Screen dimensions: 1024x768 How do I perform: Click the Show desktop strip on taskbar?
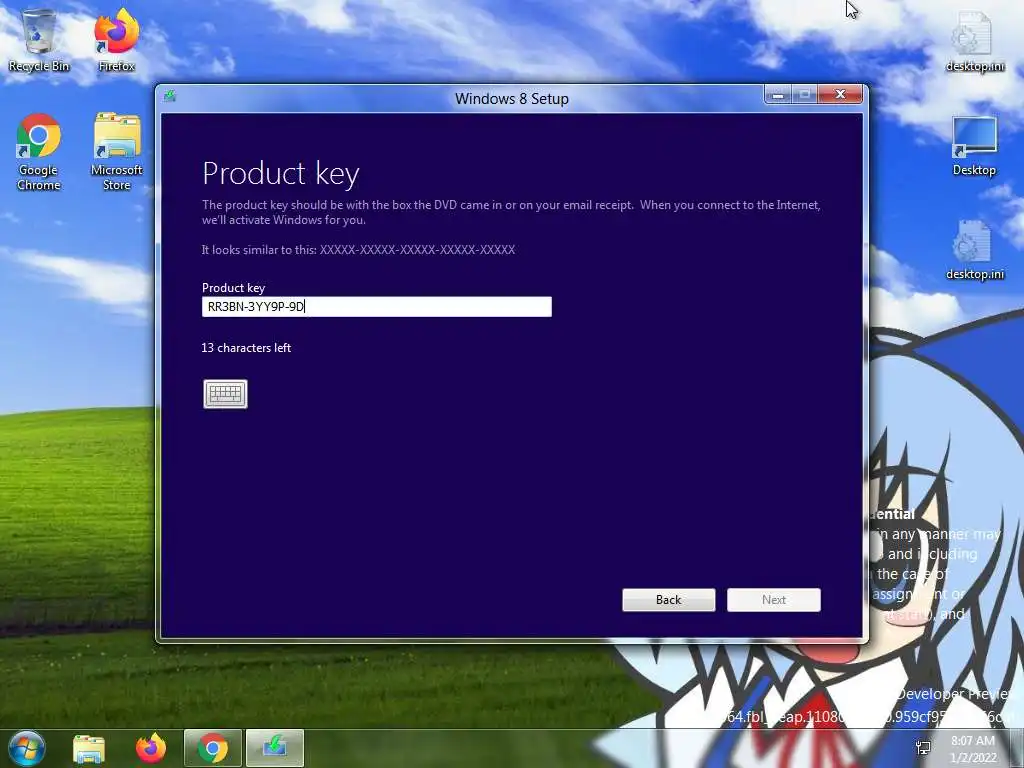click(x=1017, y=748)
